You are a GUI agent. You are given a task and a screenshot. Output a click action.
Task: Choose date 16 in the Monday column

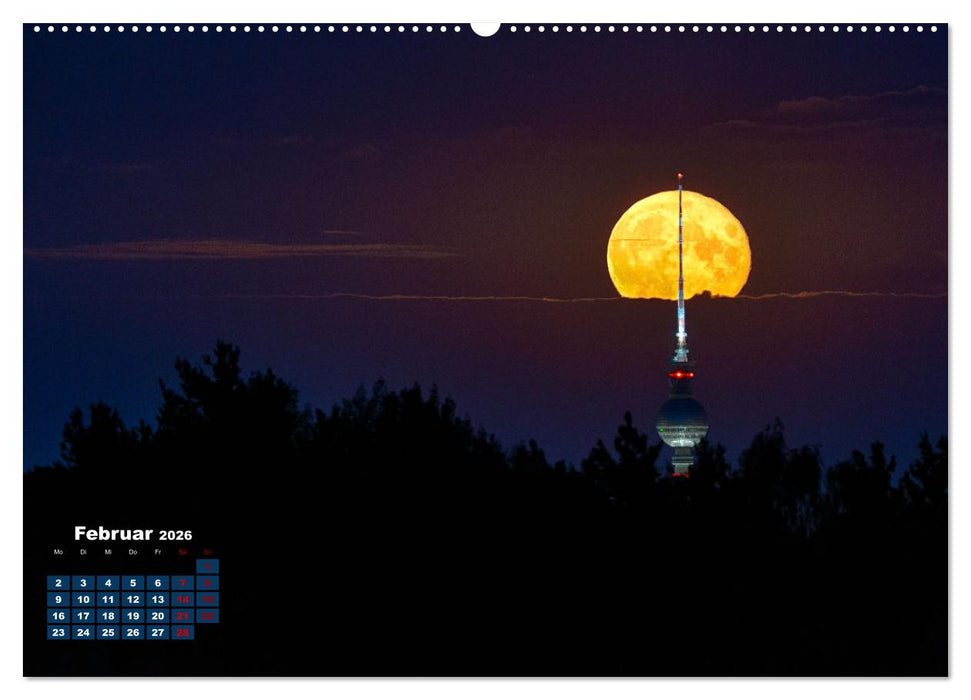pos(58,616)
